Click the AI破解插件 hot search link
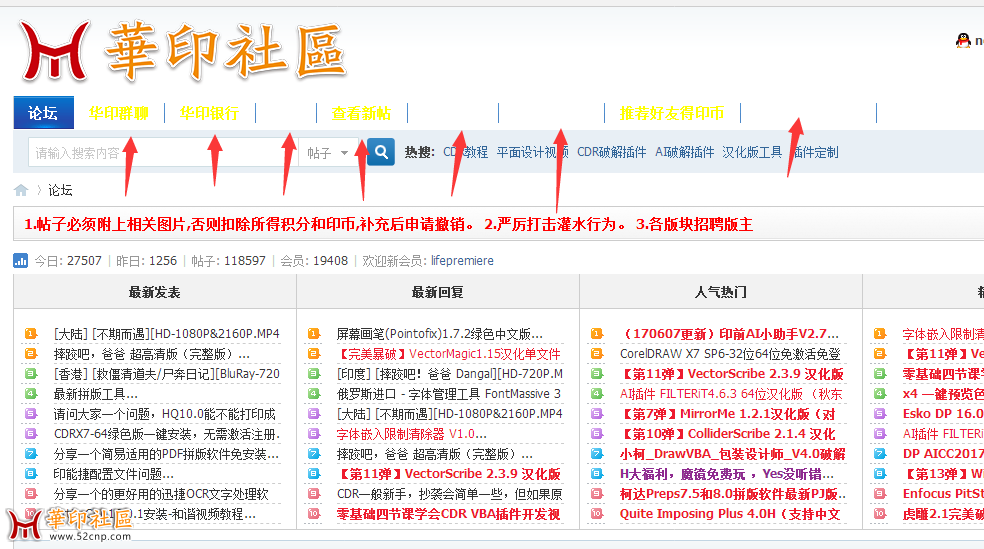 pos(685,152)
